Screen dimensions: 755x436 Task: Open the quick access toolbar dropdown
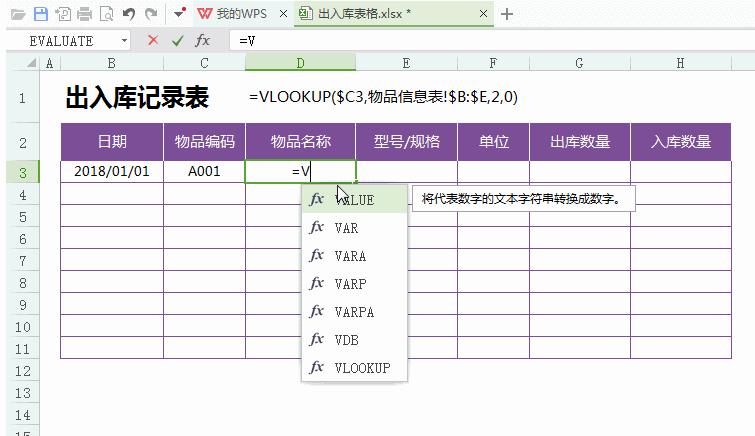pyautogui.click(x=180, y=13)
